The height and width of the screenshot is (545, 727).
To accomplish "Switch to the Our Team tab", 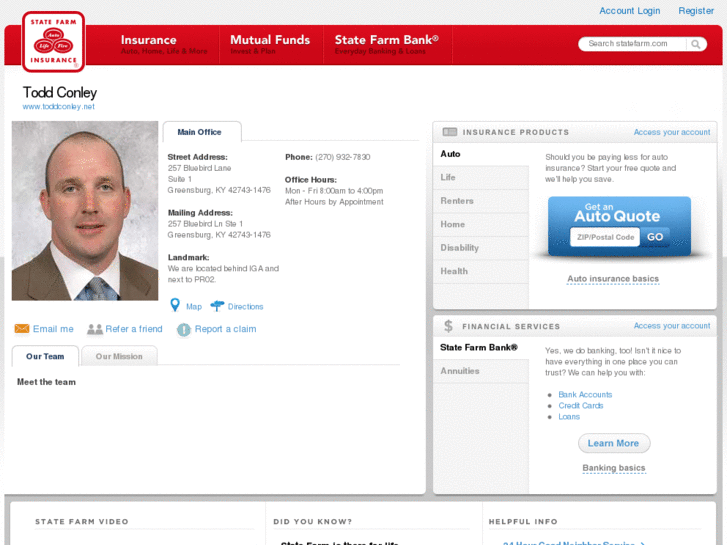I will 45,356.
